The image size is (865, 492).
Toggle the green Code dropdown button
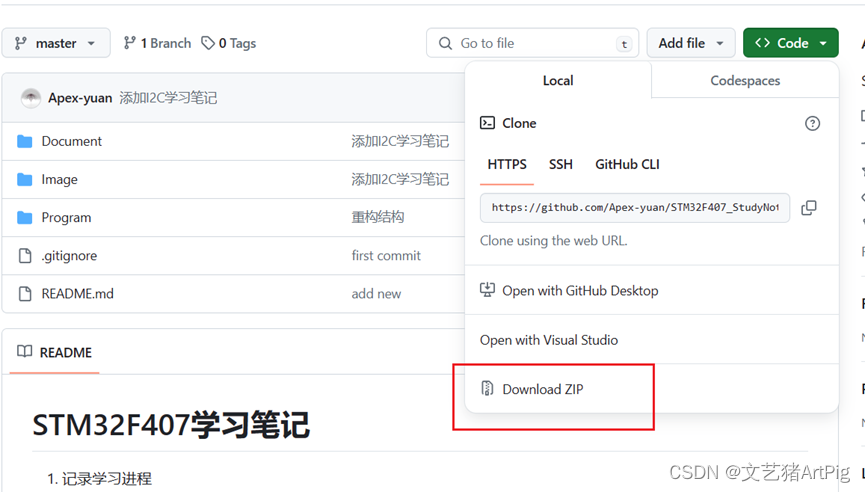coord(791,43)
